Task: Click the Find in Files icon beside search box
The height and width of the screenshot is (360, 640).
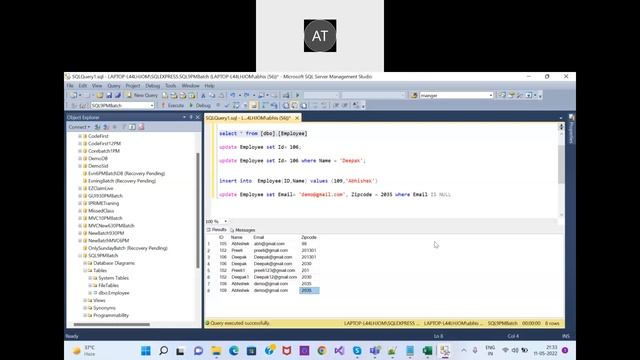Action: [414, 95]
